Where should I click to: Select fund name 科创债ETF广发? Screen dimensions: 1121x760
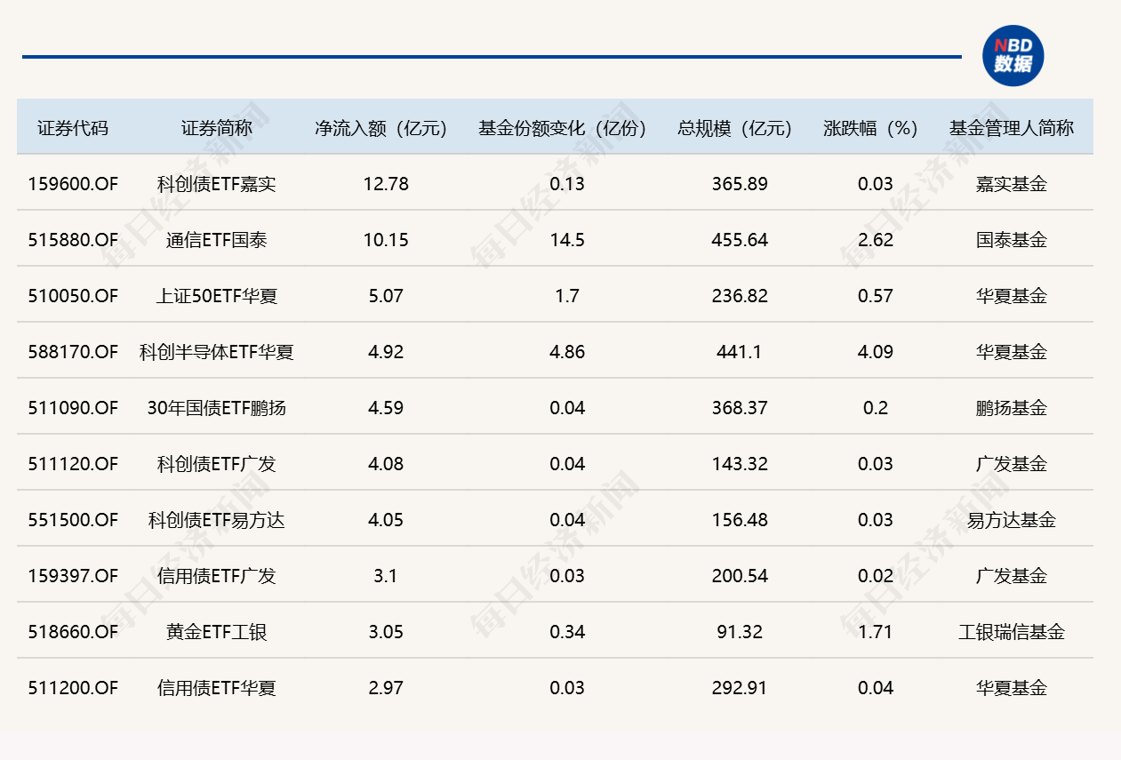point(217,463)
